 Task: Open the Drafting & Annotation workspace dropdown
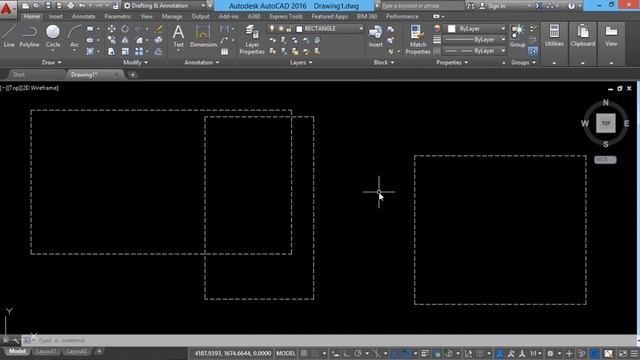coord(164,6)
